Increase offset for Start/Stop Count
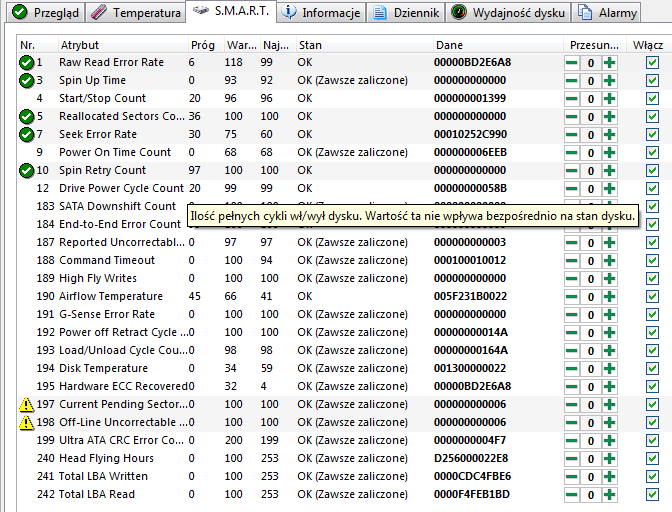This screenshot has height=512, width=672. [x=609, y=99]
